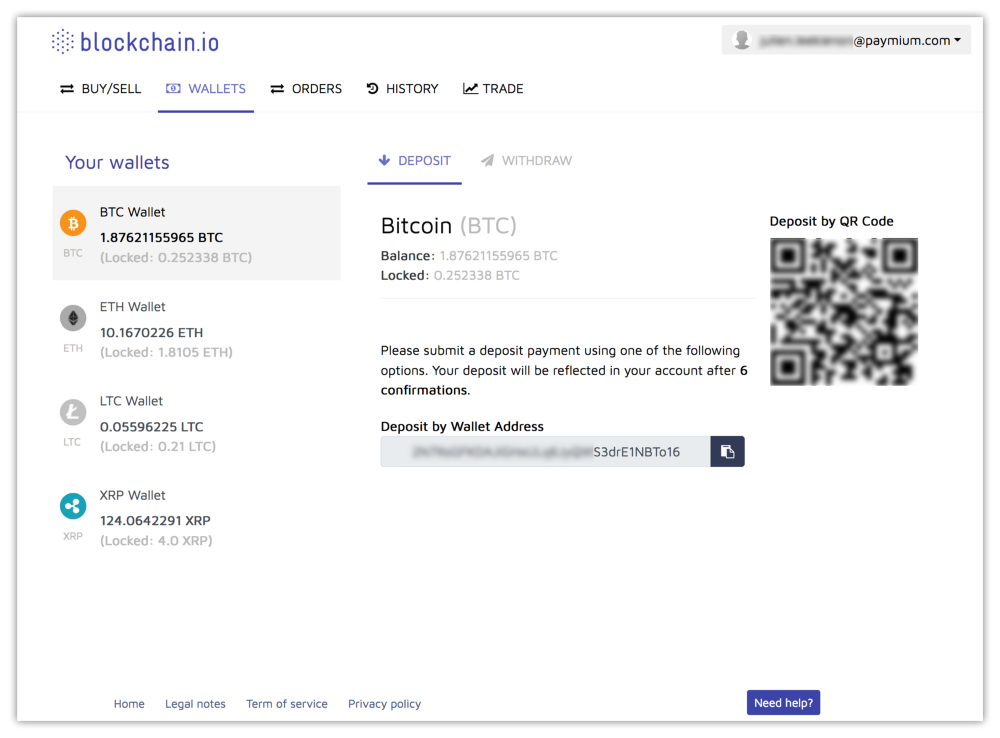The width and height of the screenshot is (1000, 738).
Task: Select the DEPOSIT tab
Action: click(x=415, y=161)
